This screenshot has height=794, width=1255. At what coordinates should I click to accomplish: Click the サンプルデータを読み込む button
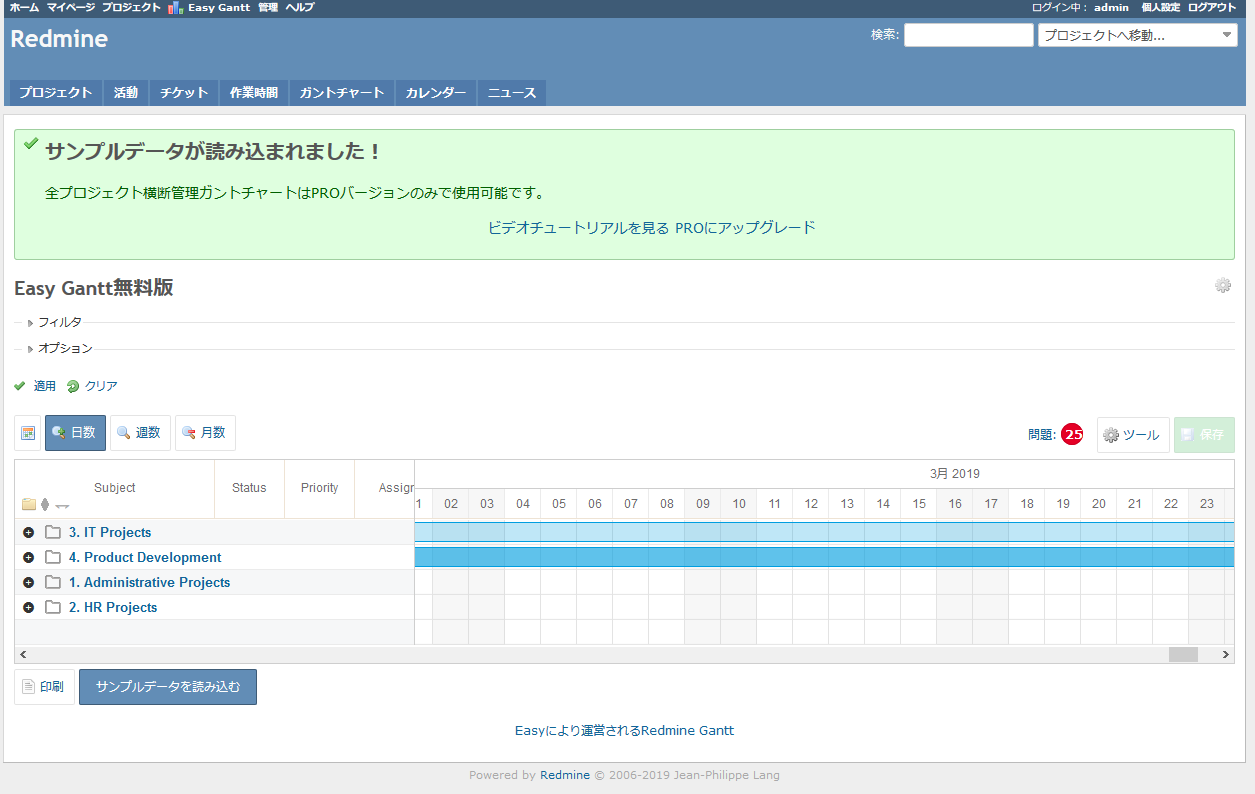[x=168, y=687]
